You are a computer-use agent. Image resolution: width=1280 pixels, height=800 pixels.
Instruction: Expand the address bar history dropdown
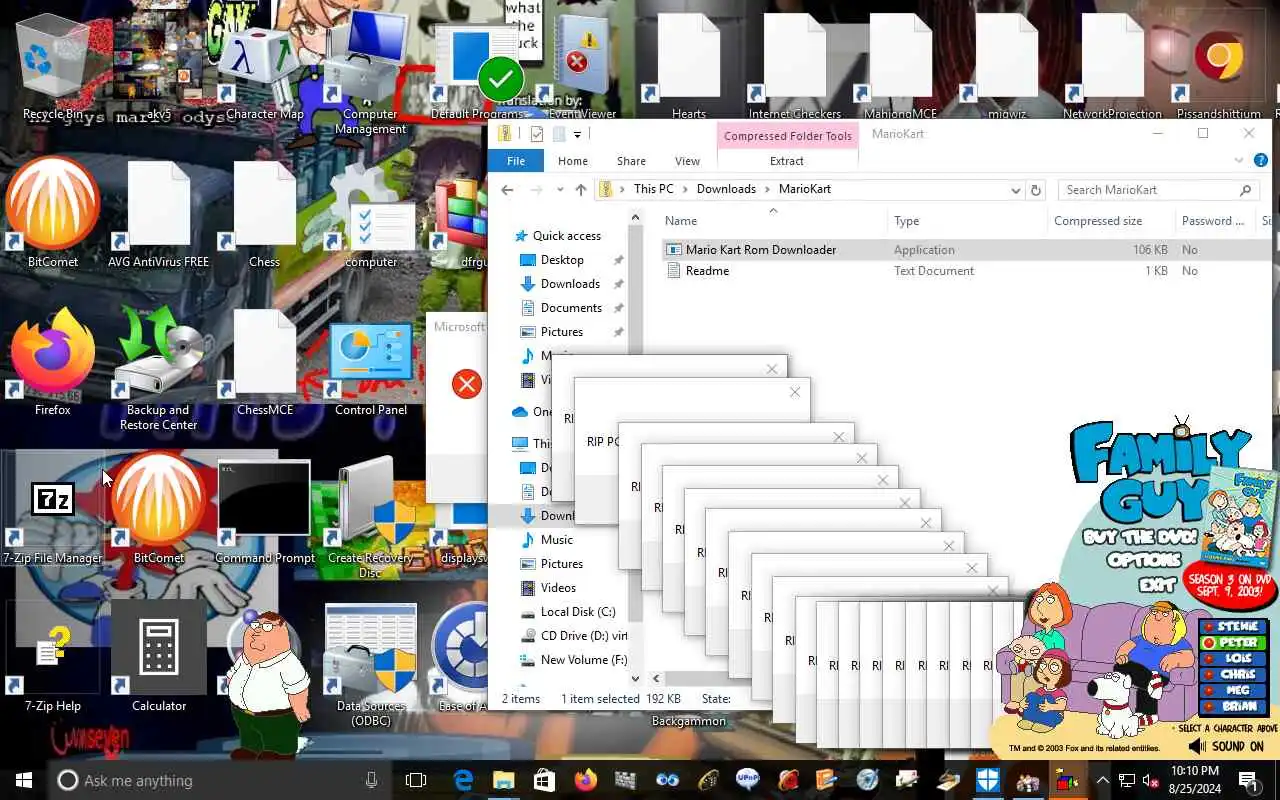(1015, 190)
